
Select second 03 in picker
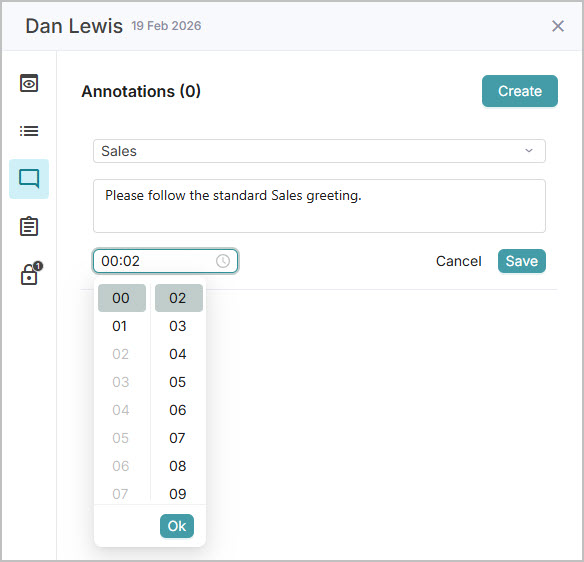tap(178, 326)
